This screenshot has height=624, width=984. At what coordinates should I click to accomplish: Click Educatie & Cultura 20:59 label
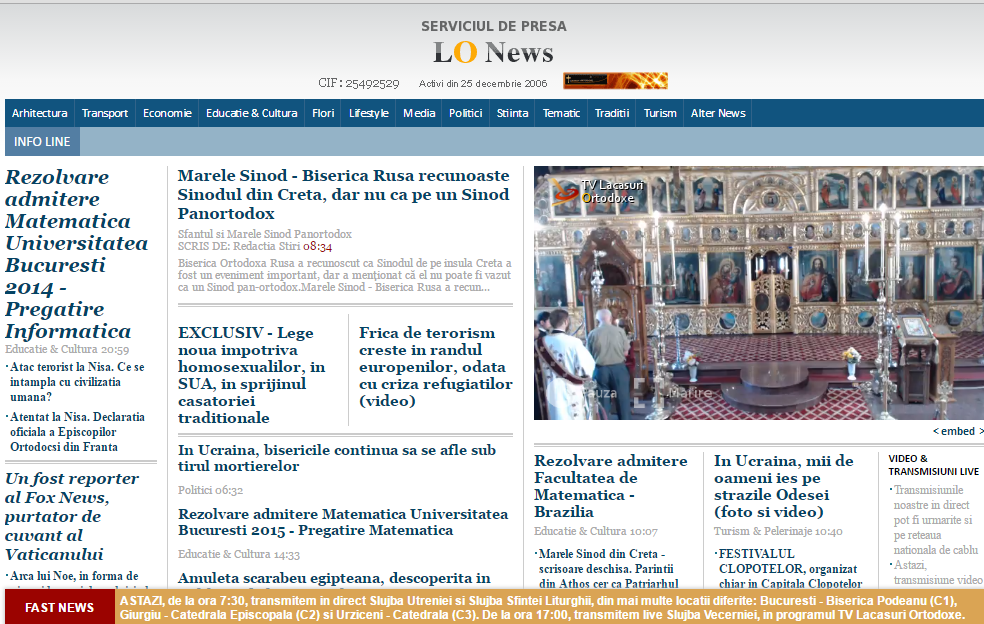point(67,349)
